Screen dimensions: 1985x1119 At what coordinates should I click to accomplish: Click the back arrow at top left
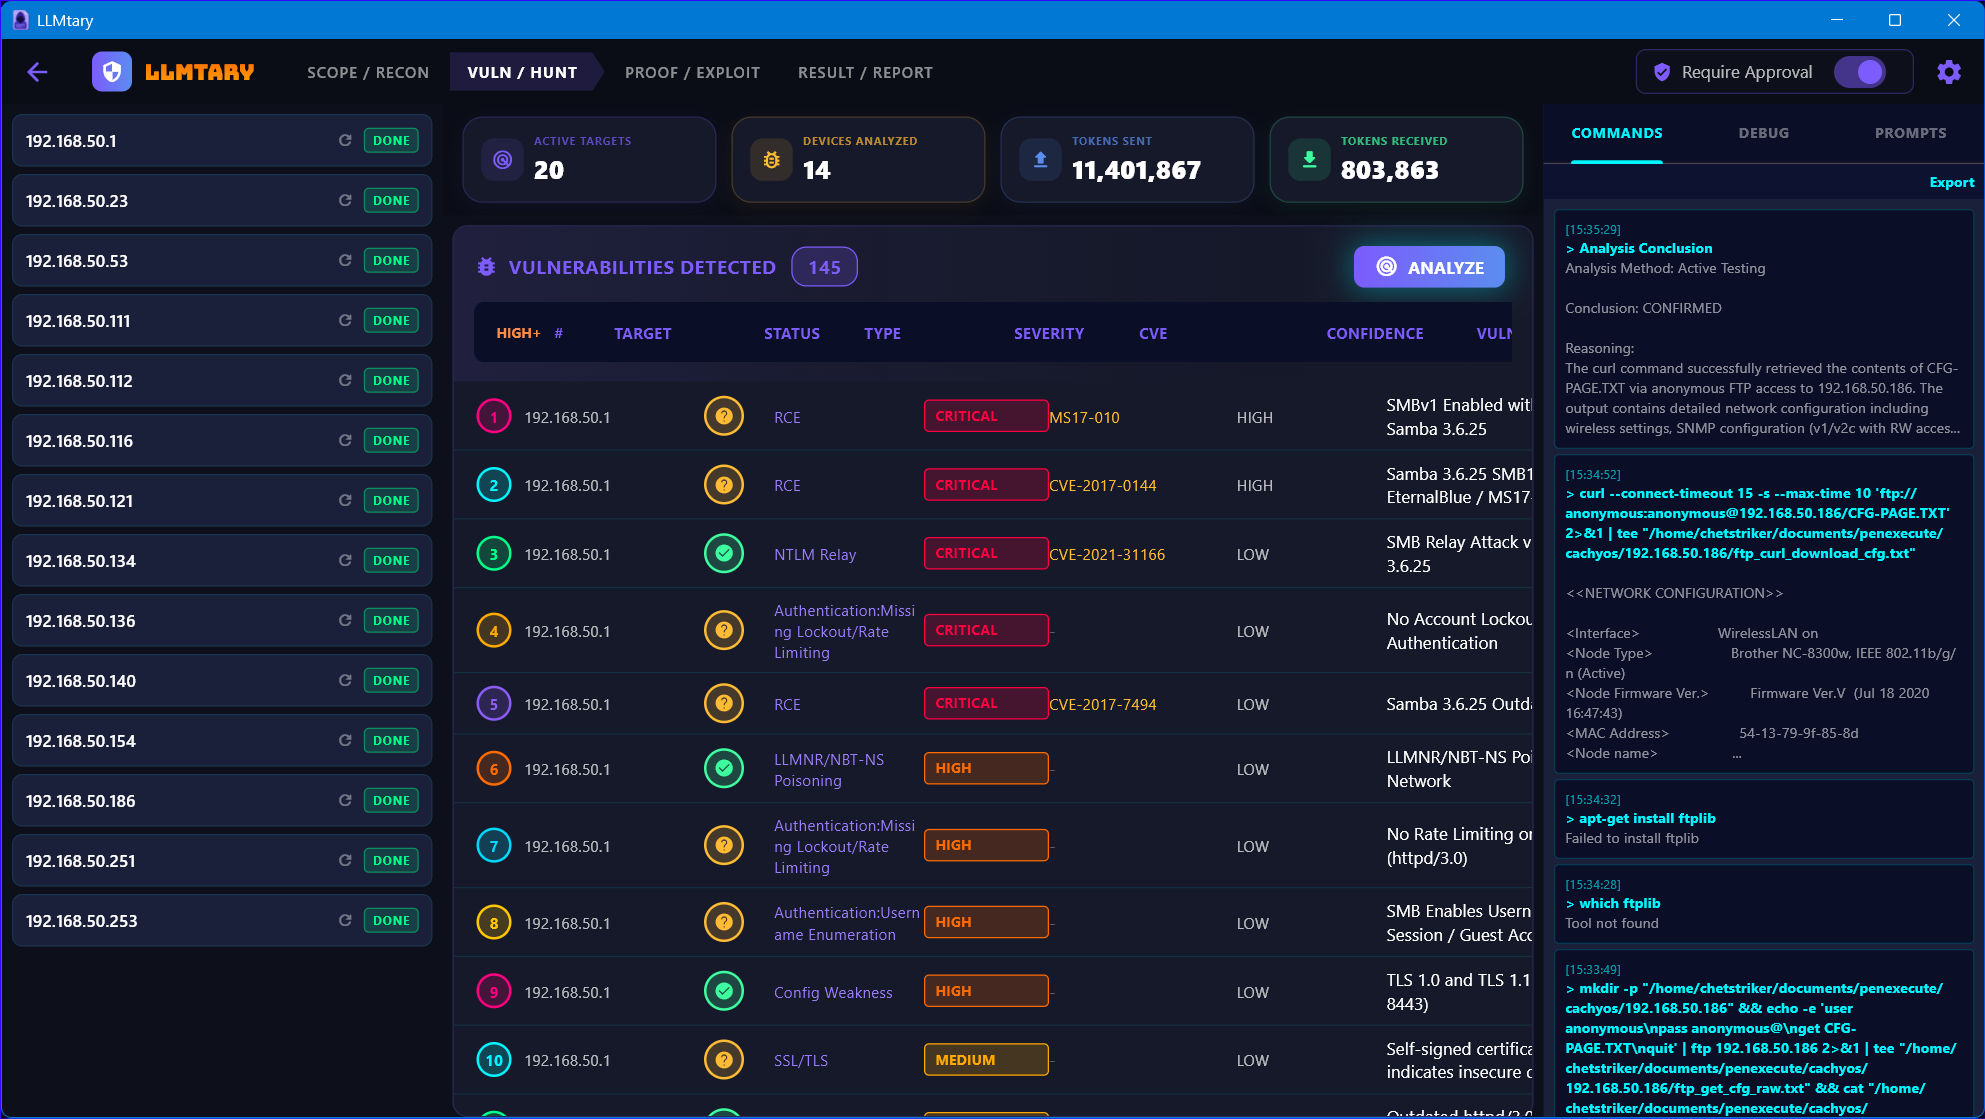[x=37, y=71]
